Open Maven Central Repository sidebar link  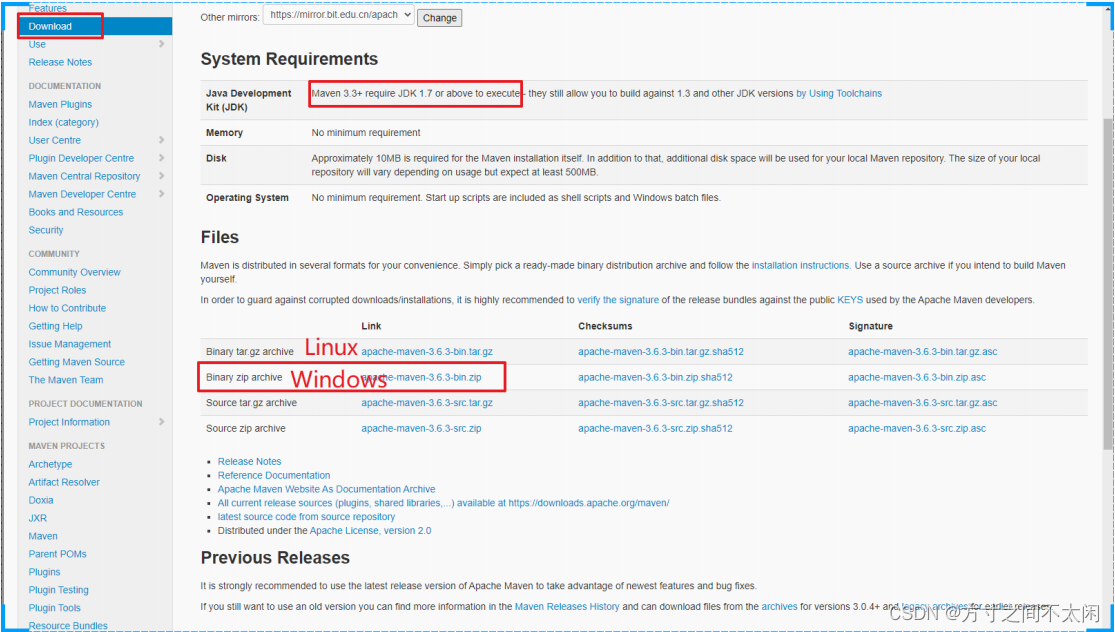(85, 176)
